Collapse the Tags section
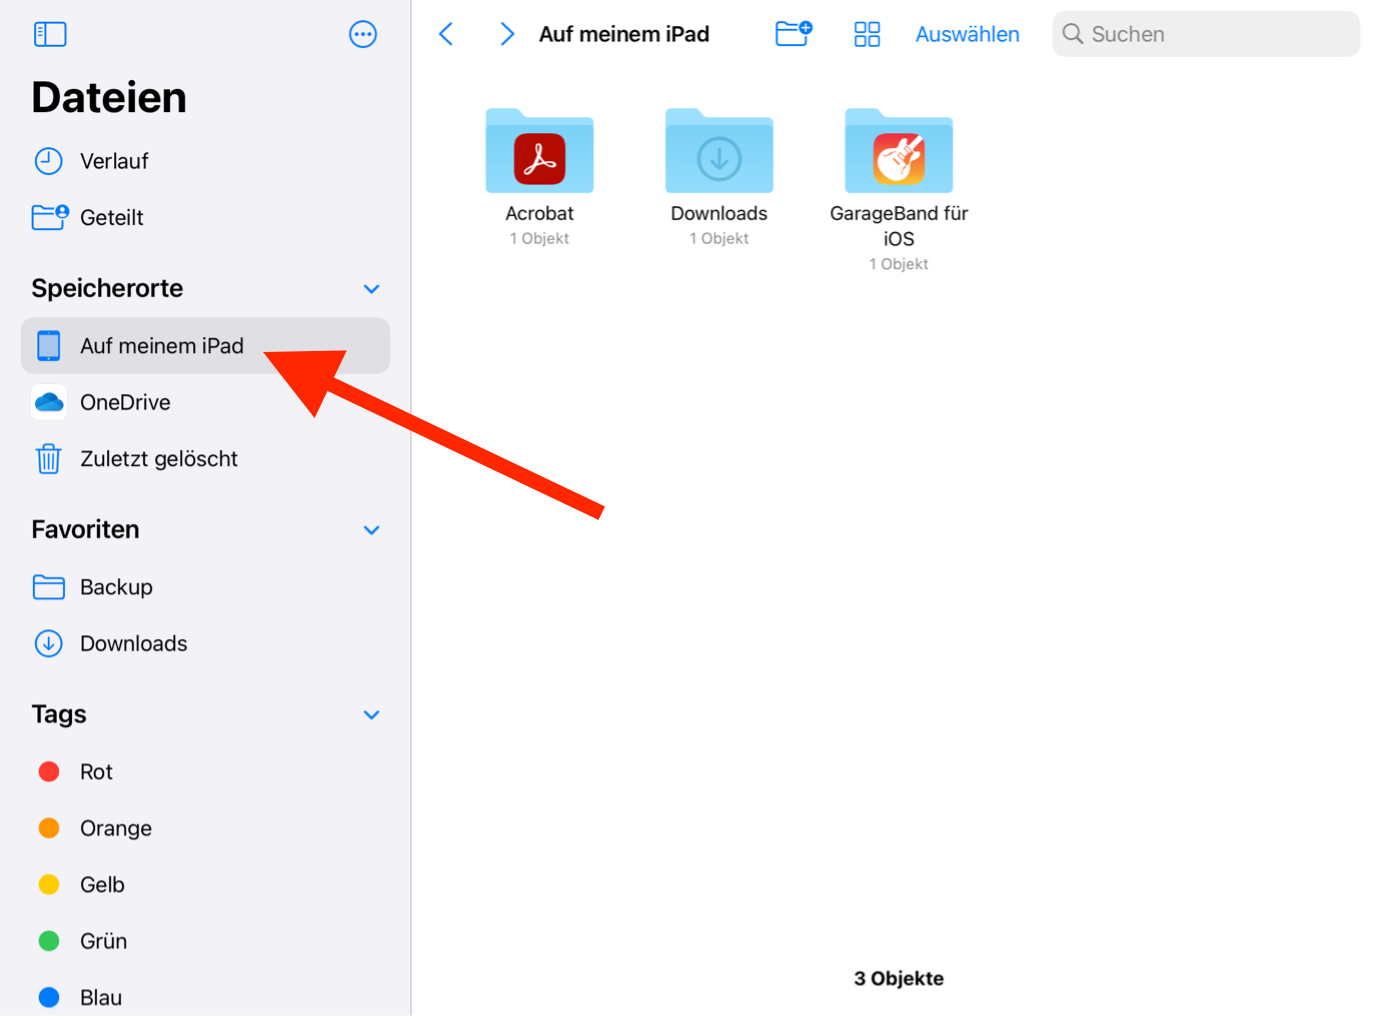 click(371, 715)
